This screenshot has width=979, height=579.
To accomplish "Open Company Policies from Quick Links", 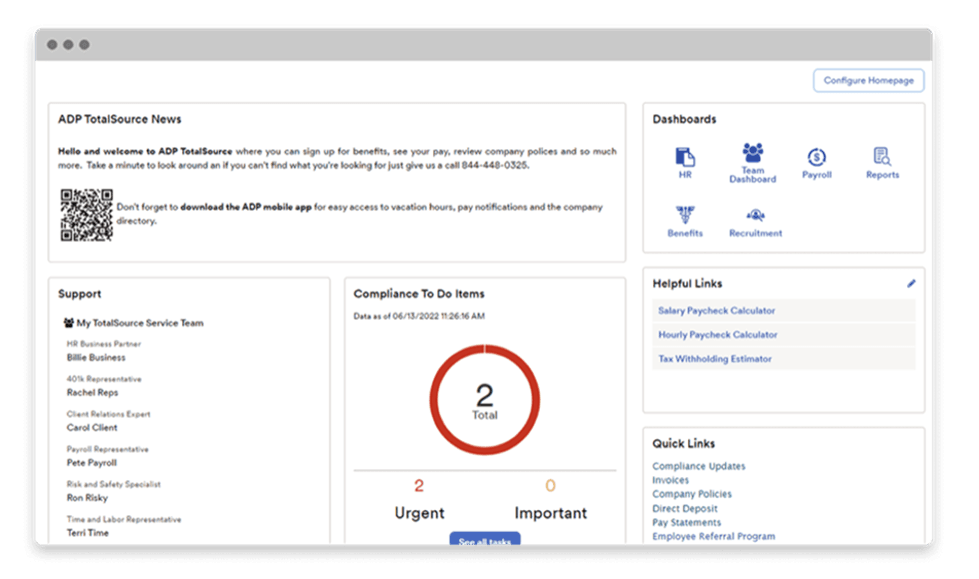I will (x=692, y=494).
